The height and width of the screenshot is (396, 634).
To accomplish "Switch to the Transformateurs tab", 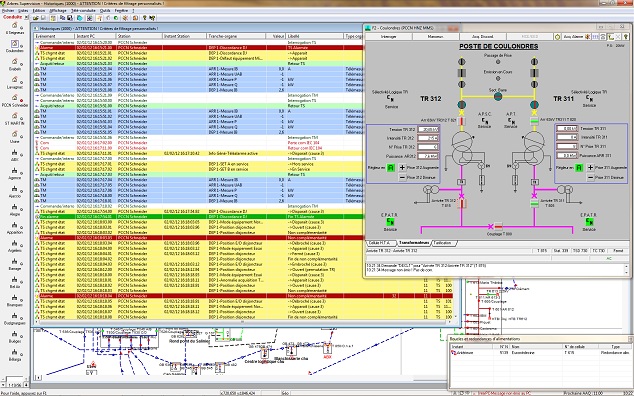I will (413, 243).
